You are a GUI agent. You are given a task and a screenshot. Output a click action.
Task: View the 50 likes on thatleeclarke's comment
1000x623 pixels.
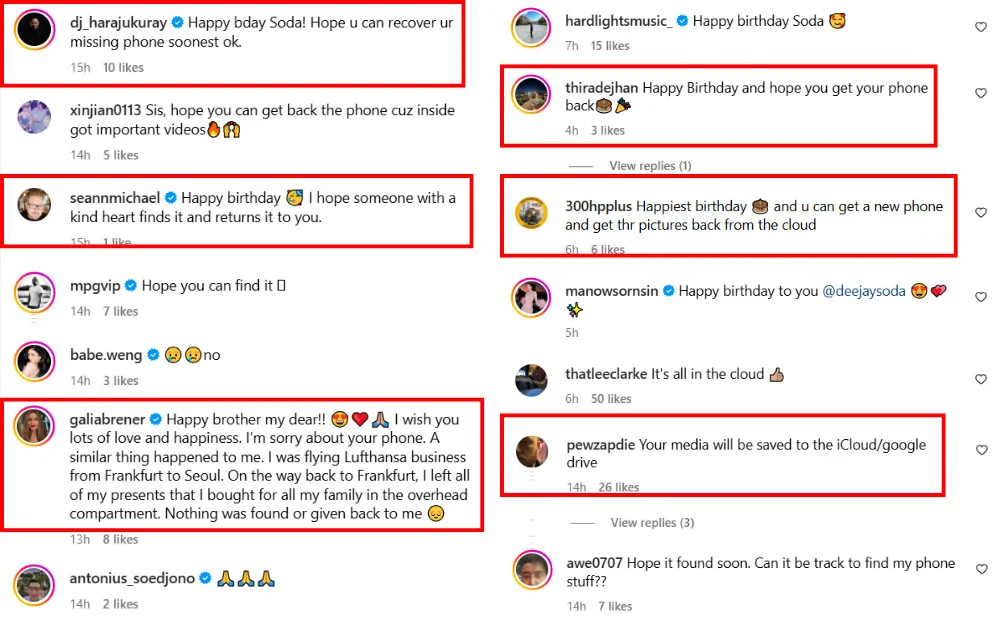pyautogui.click(x=610, y=398)
